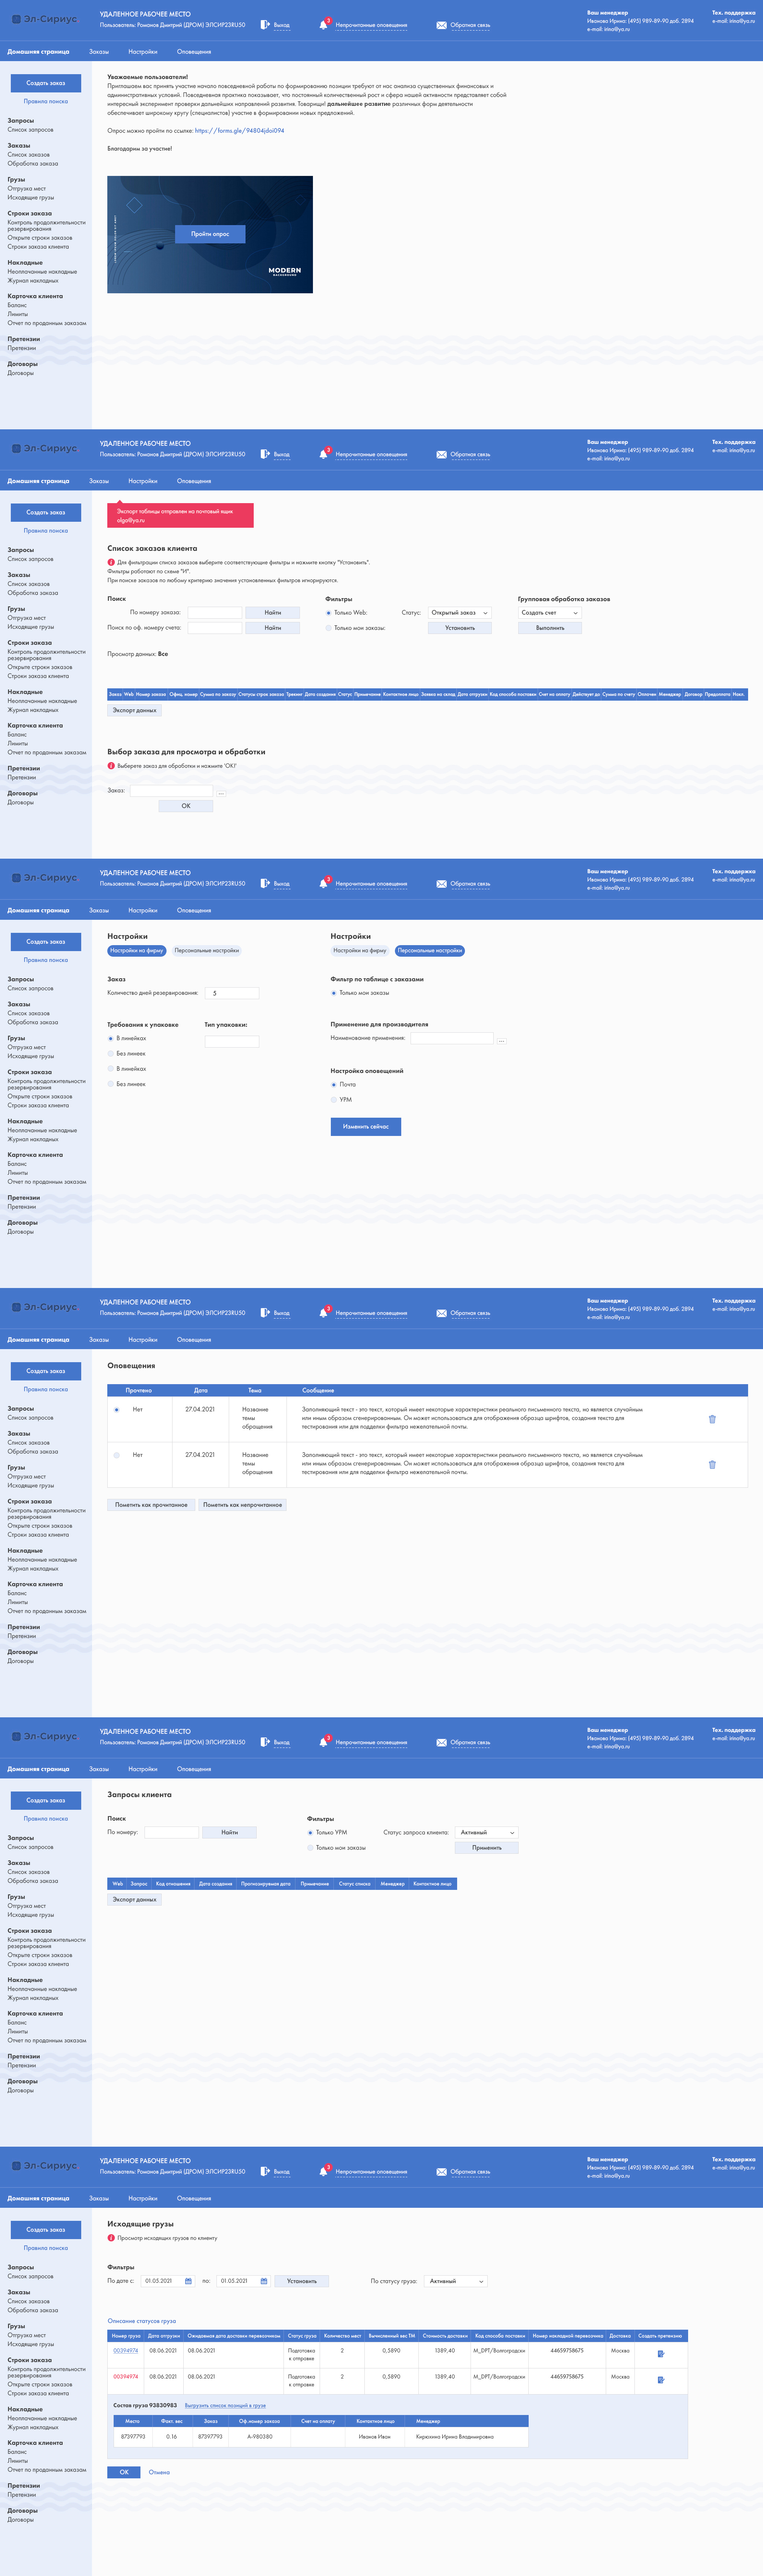This screenshot has width=763, height=2576.
Task: Delete the second notification using trash icon
Action: tap(712, 1465)
